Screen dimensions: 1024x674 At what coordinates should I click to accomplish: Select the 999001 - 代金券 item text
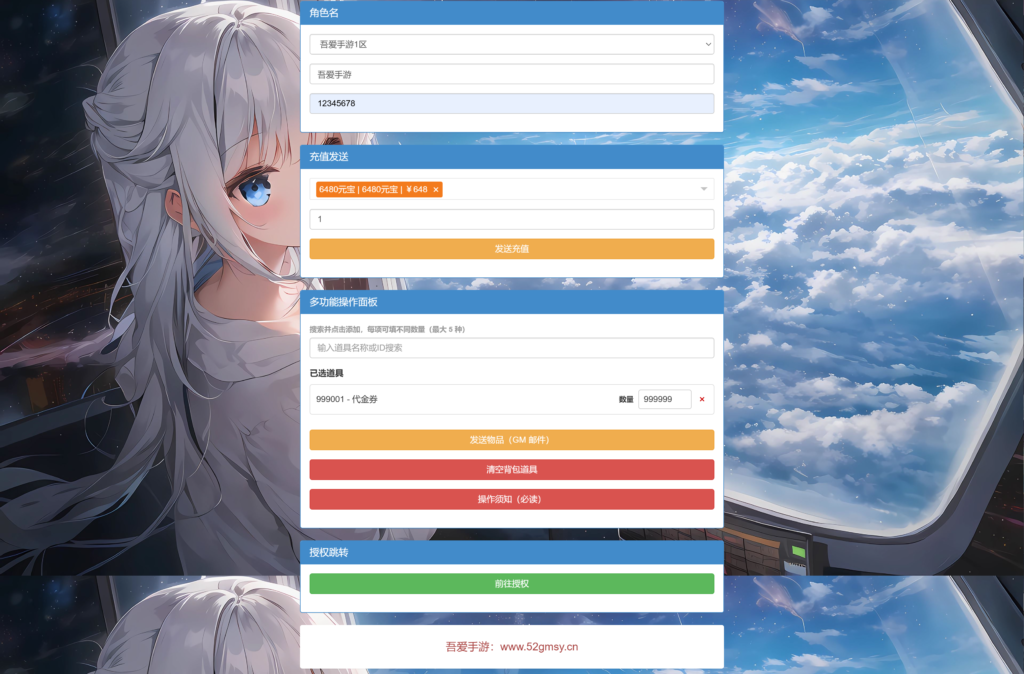pyautogui.click(x=347, y=399)
